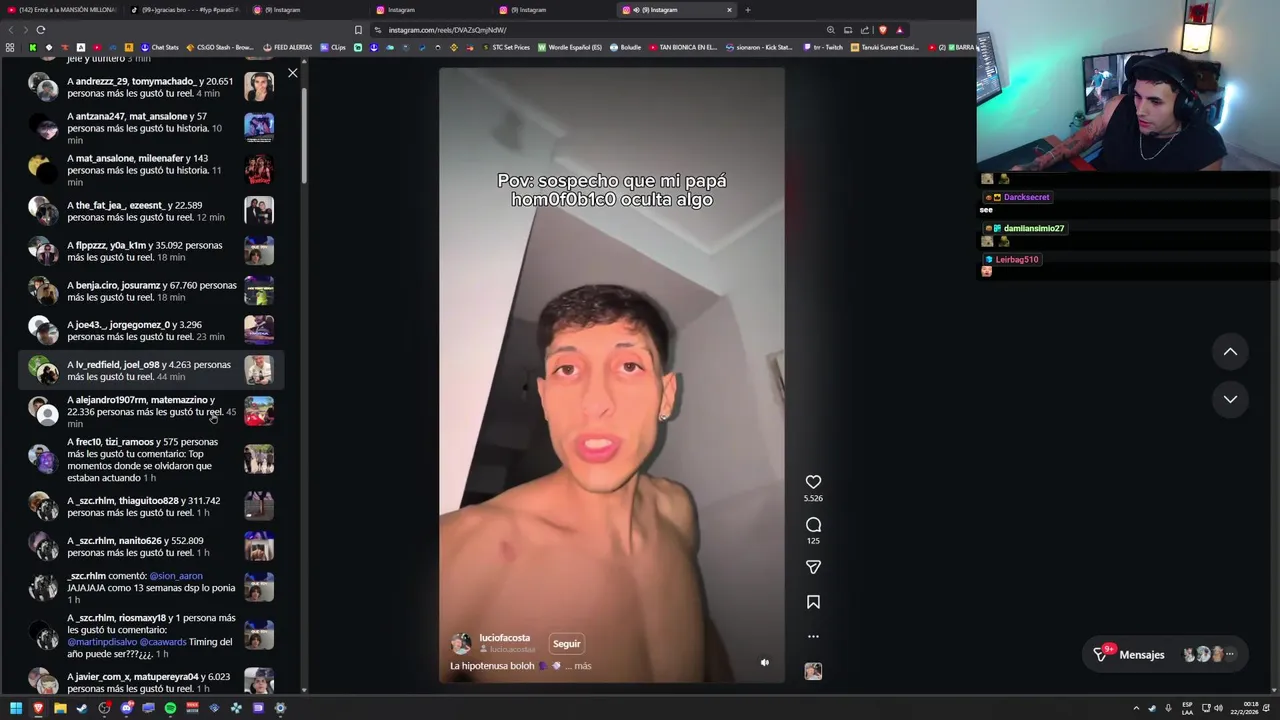Screen dimensions: 1280x720
Task: Open reel thumbnail beside lv_redfield notification
Action: tap(259, 370)
